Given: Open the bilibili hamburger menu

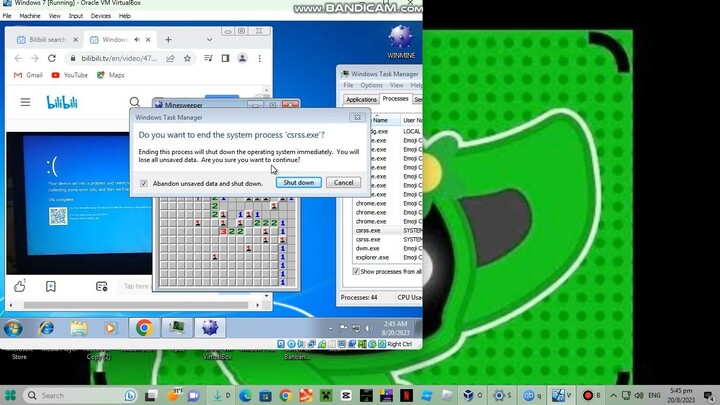Looking at the screenshot, I should click(x=26, y=102).
